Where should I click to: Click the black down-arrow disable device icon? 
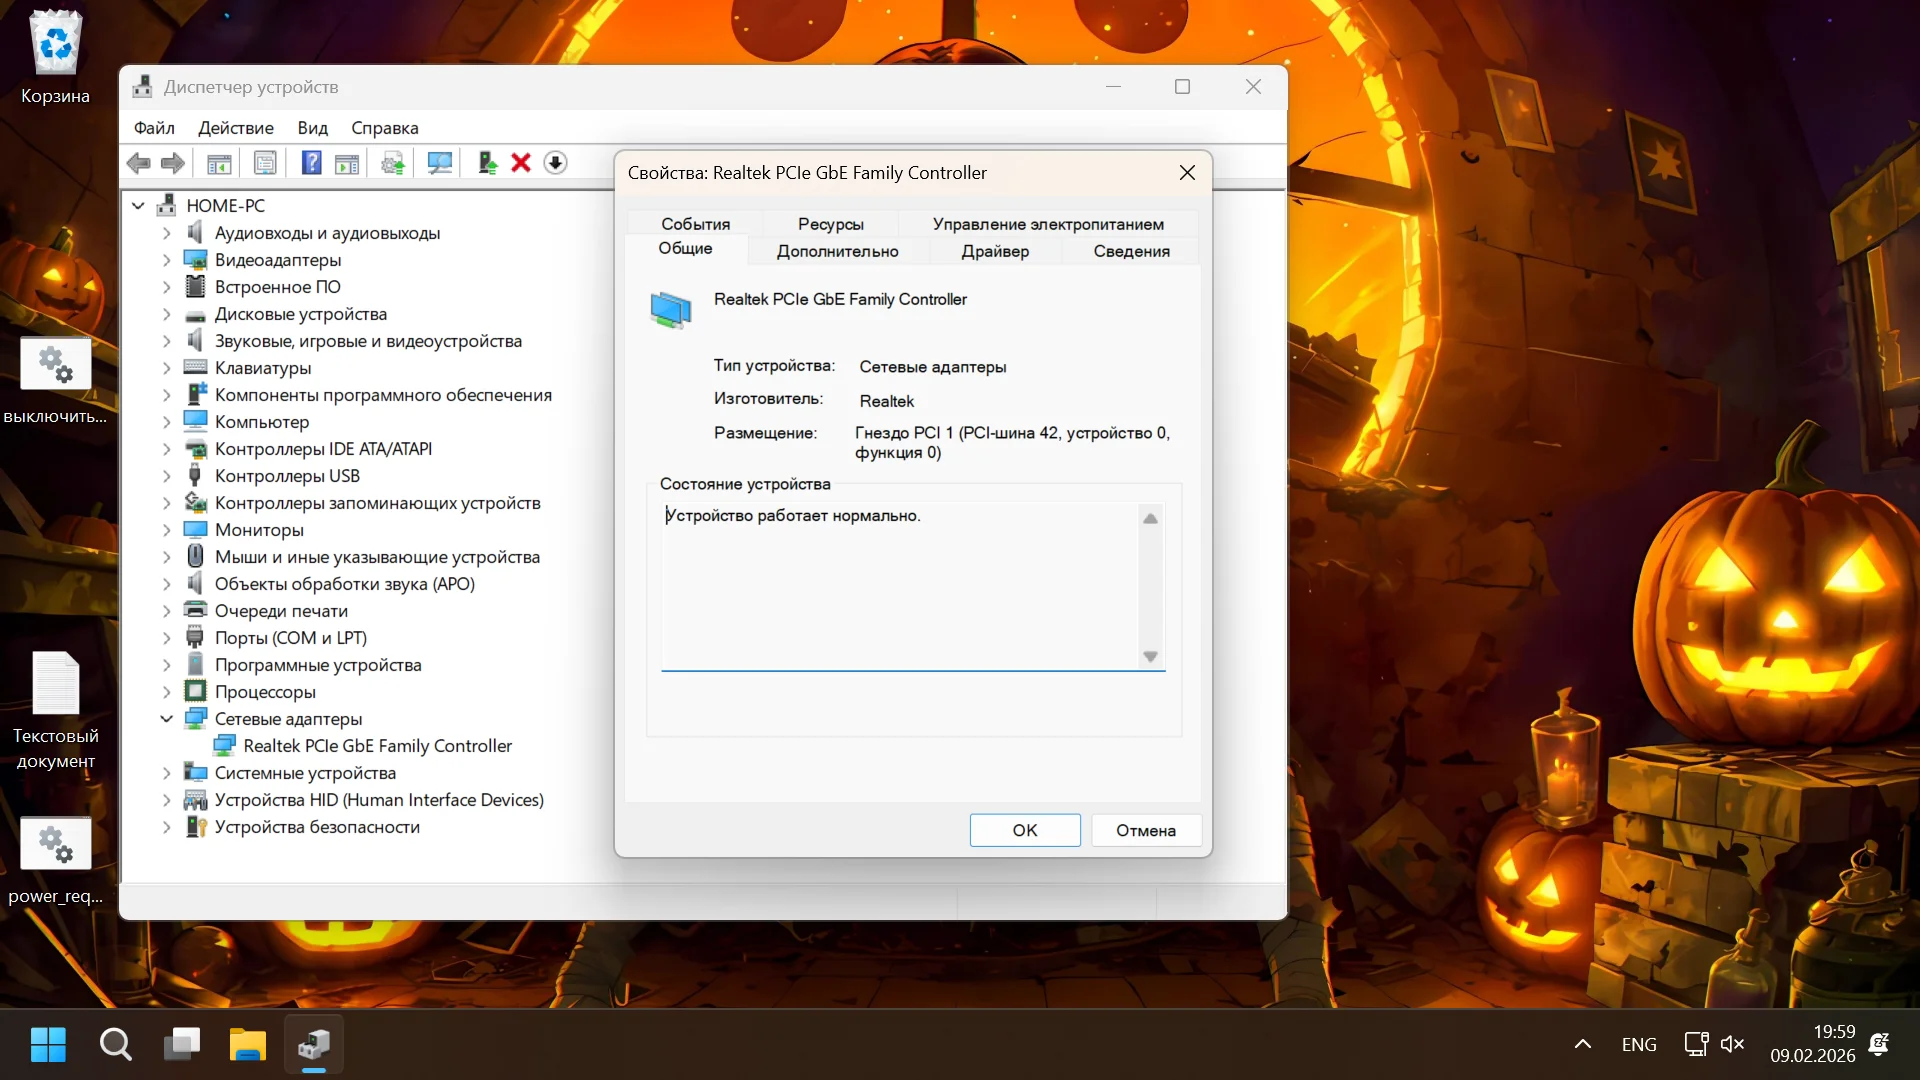click(x=555, y=163)
